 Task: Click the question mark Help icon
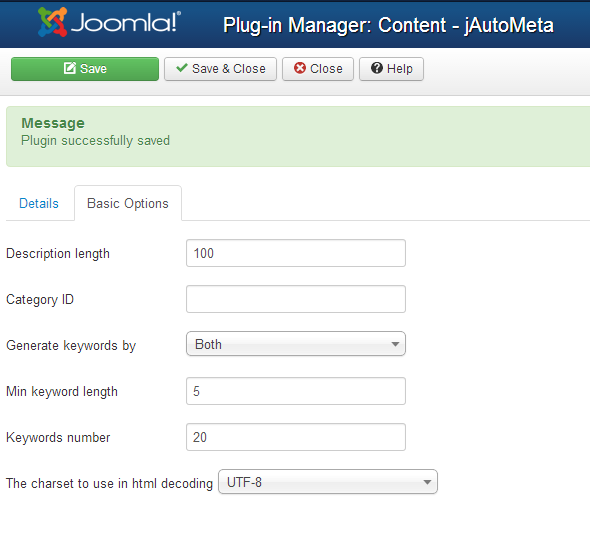[377, 68]
